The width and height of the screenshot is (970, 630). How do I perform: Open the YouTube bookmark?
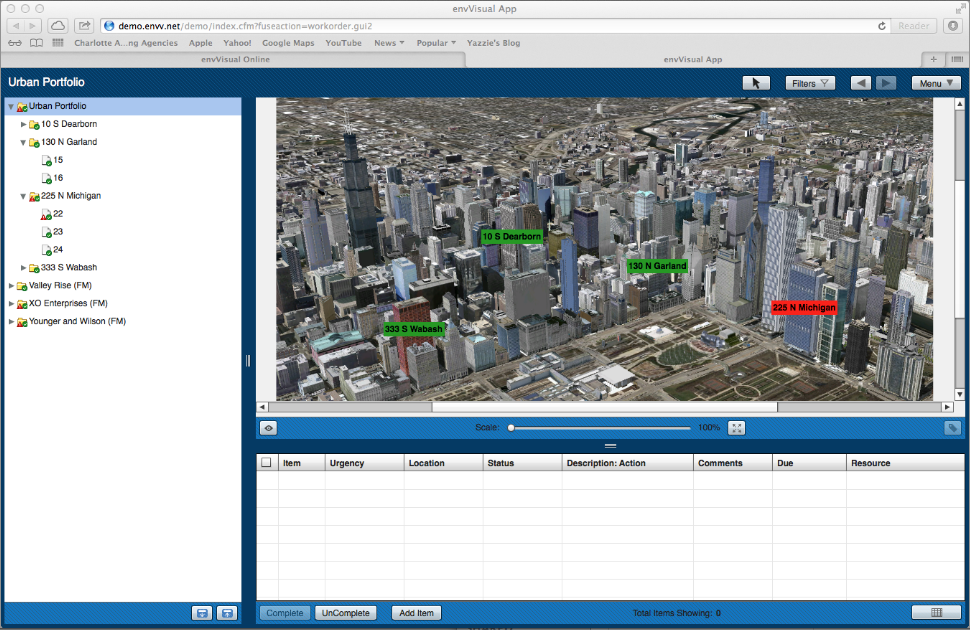[x=343, y=43]
